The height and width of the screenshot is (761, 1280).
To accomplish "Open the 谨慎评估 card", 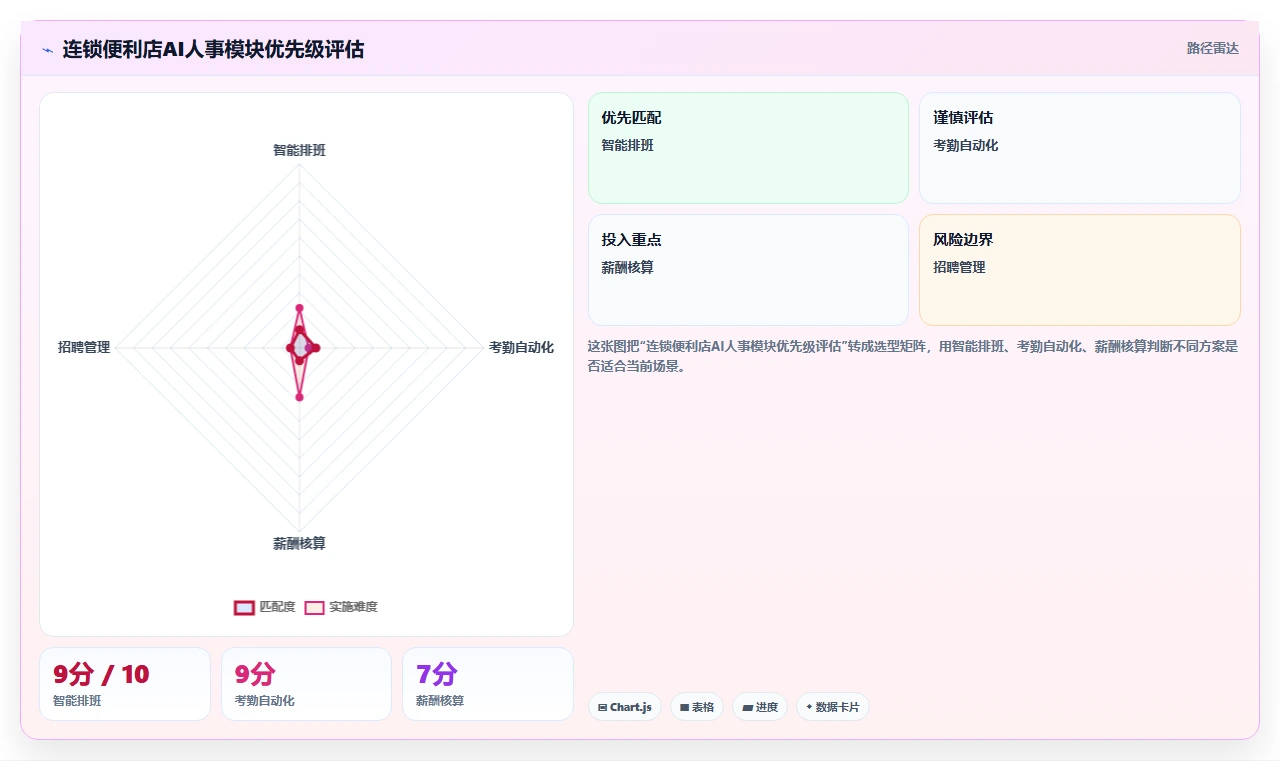I will [1080, 148].
